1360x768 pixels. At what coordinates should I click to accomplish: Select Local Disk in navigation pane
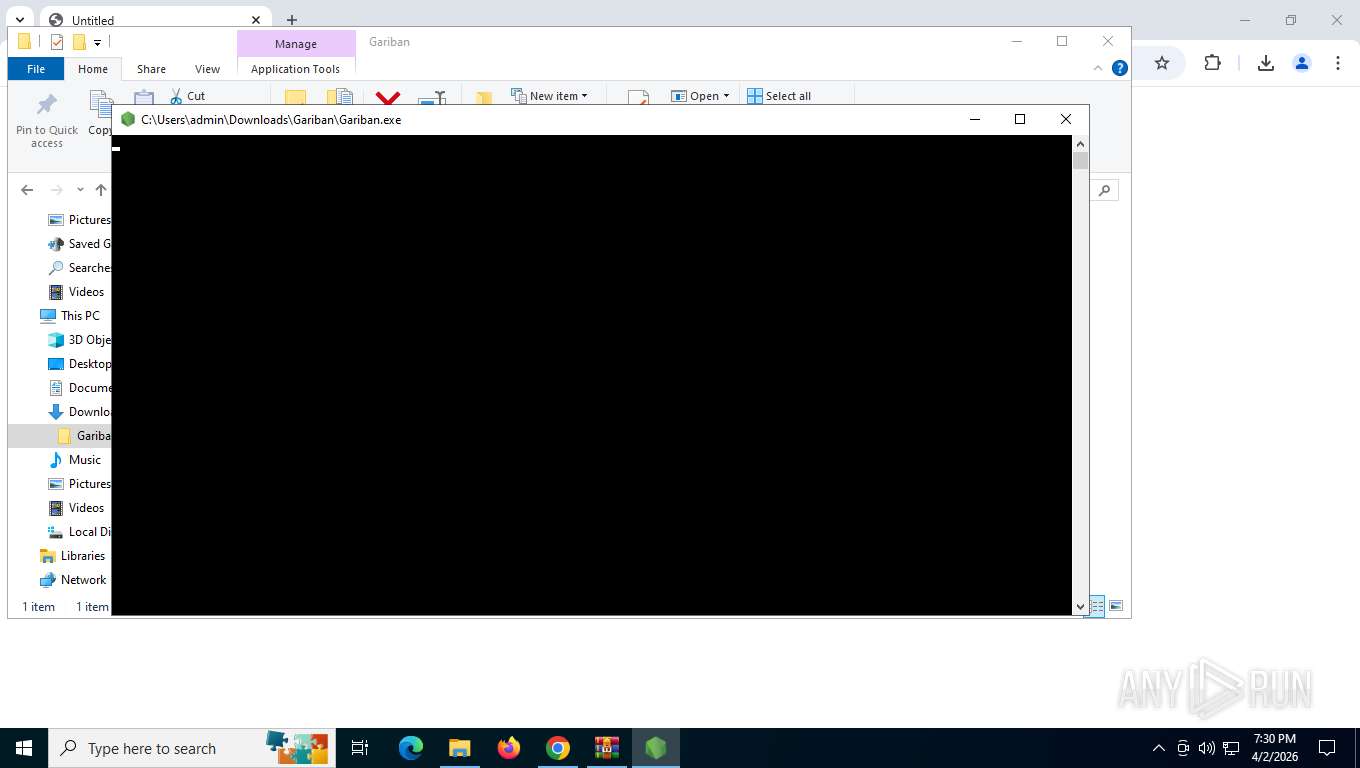tap(79, 532)
